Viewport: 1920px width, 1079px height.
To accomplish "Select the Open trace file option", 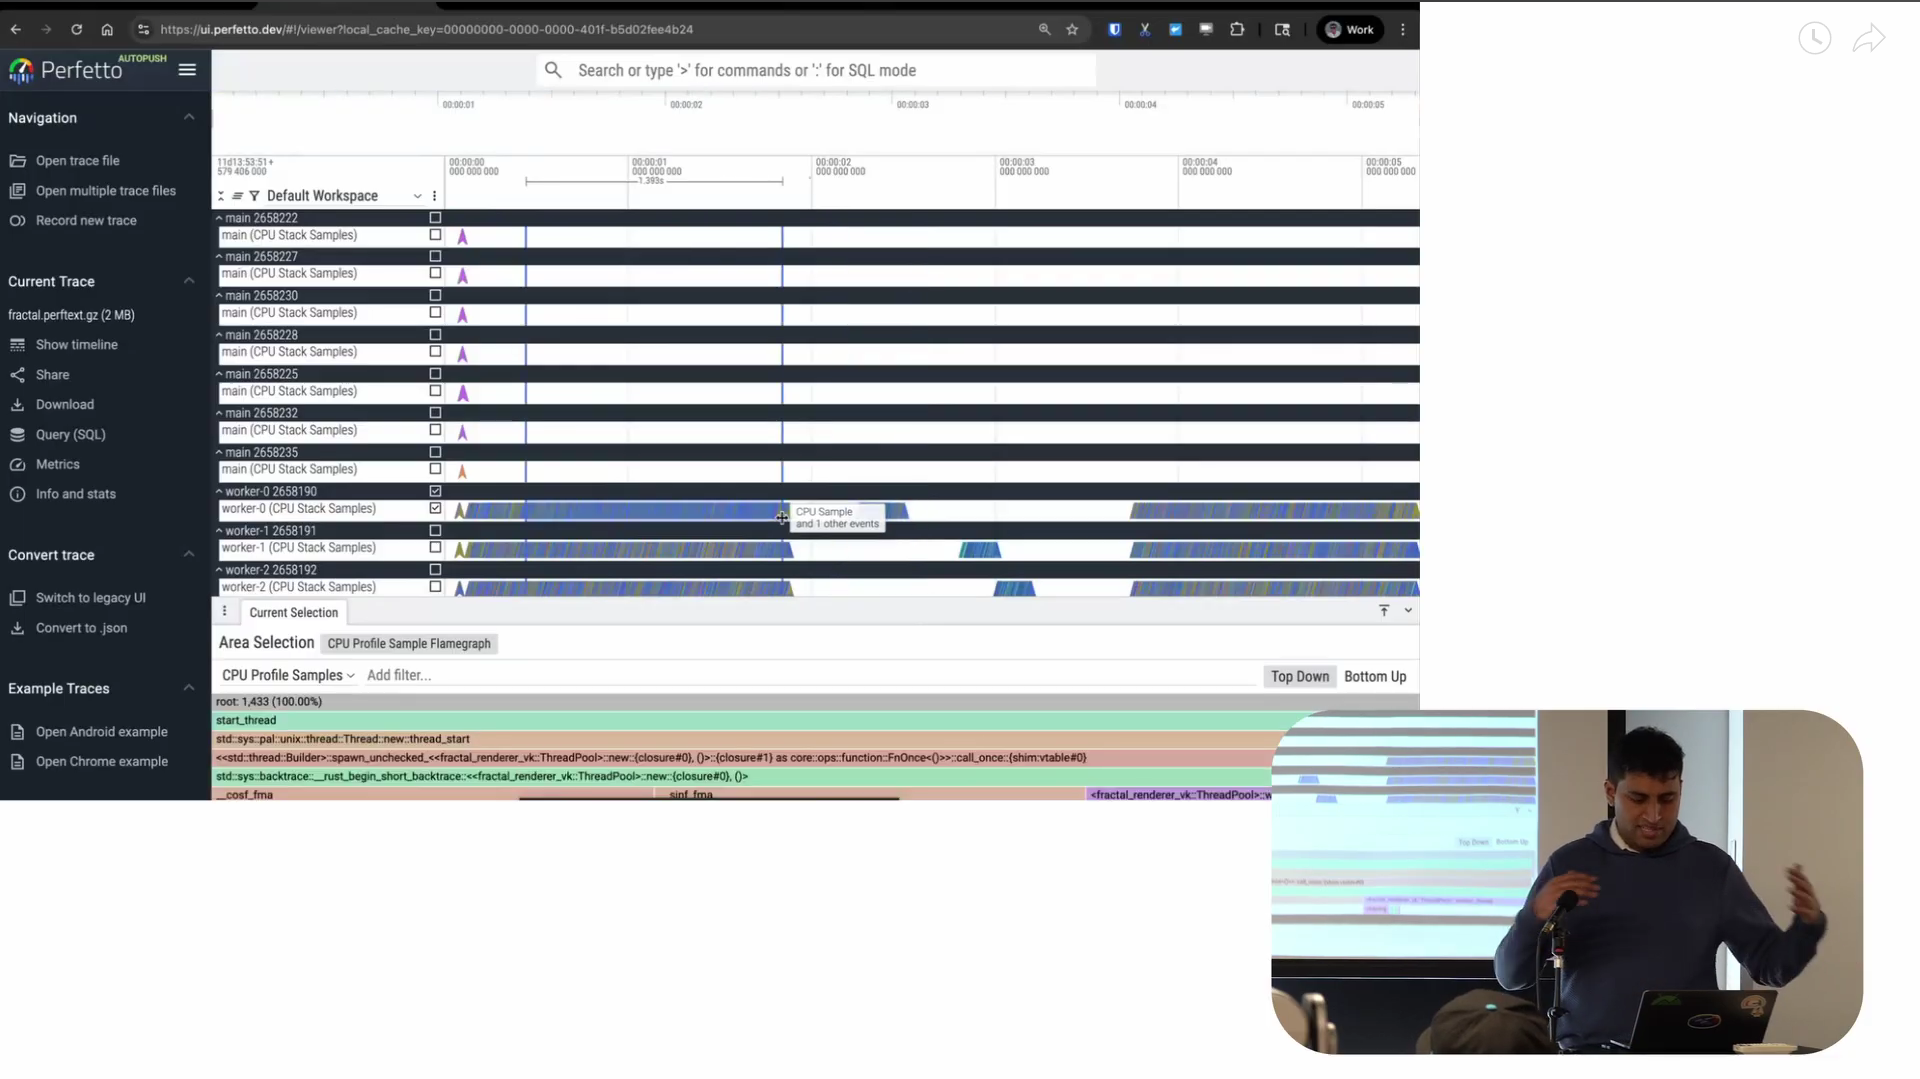I will [x=77, y=160].
